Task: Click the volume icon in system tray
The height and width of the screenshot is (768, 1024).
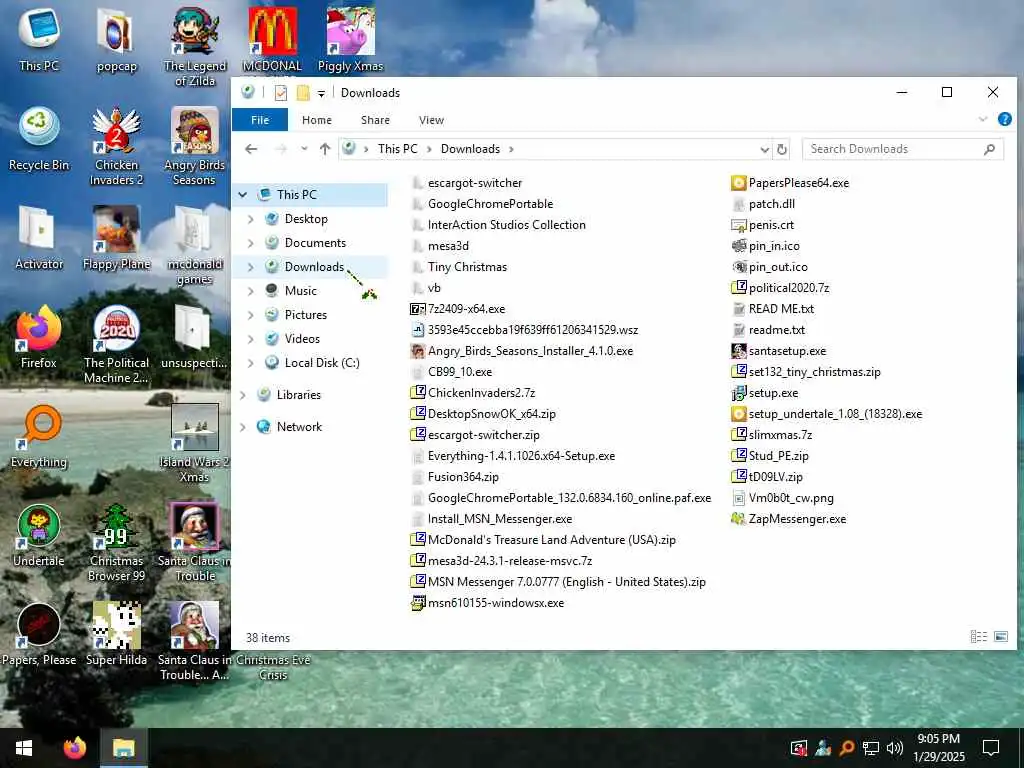Action: [x=895, y=748]
